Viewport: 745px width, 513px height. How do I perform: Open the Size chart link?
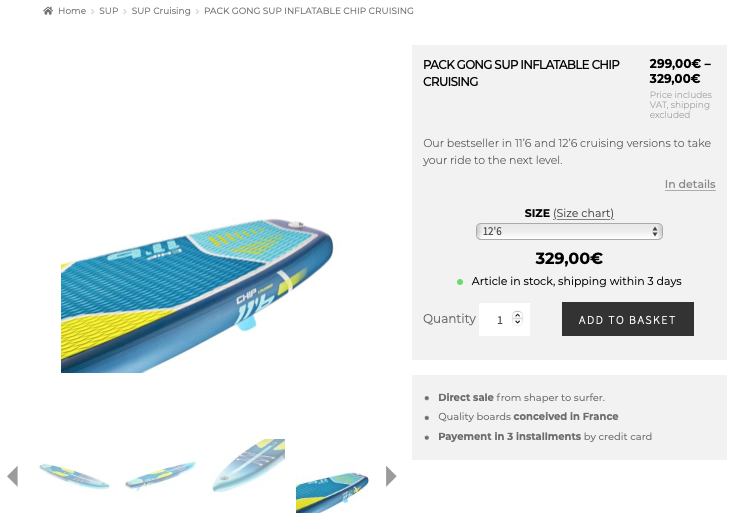click(x=583, y=213)
